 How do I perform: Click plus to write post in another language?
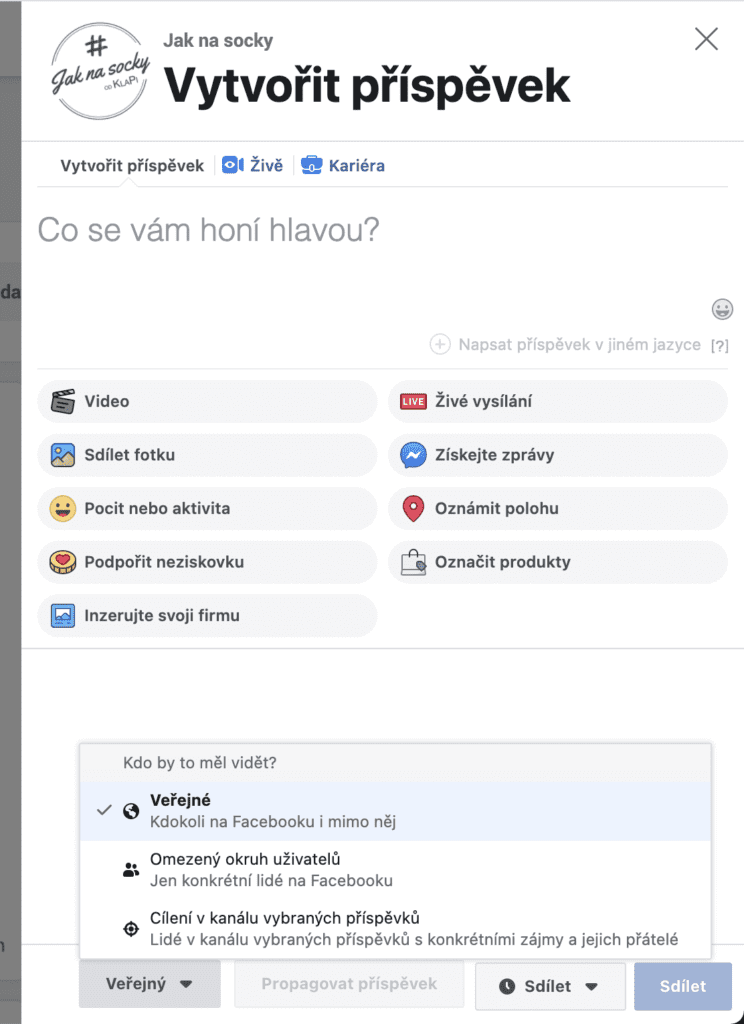pos(439,345)
